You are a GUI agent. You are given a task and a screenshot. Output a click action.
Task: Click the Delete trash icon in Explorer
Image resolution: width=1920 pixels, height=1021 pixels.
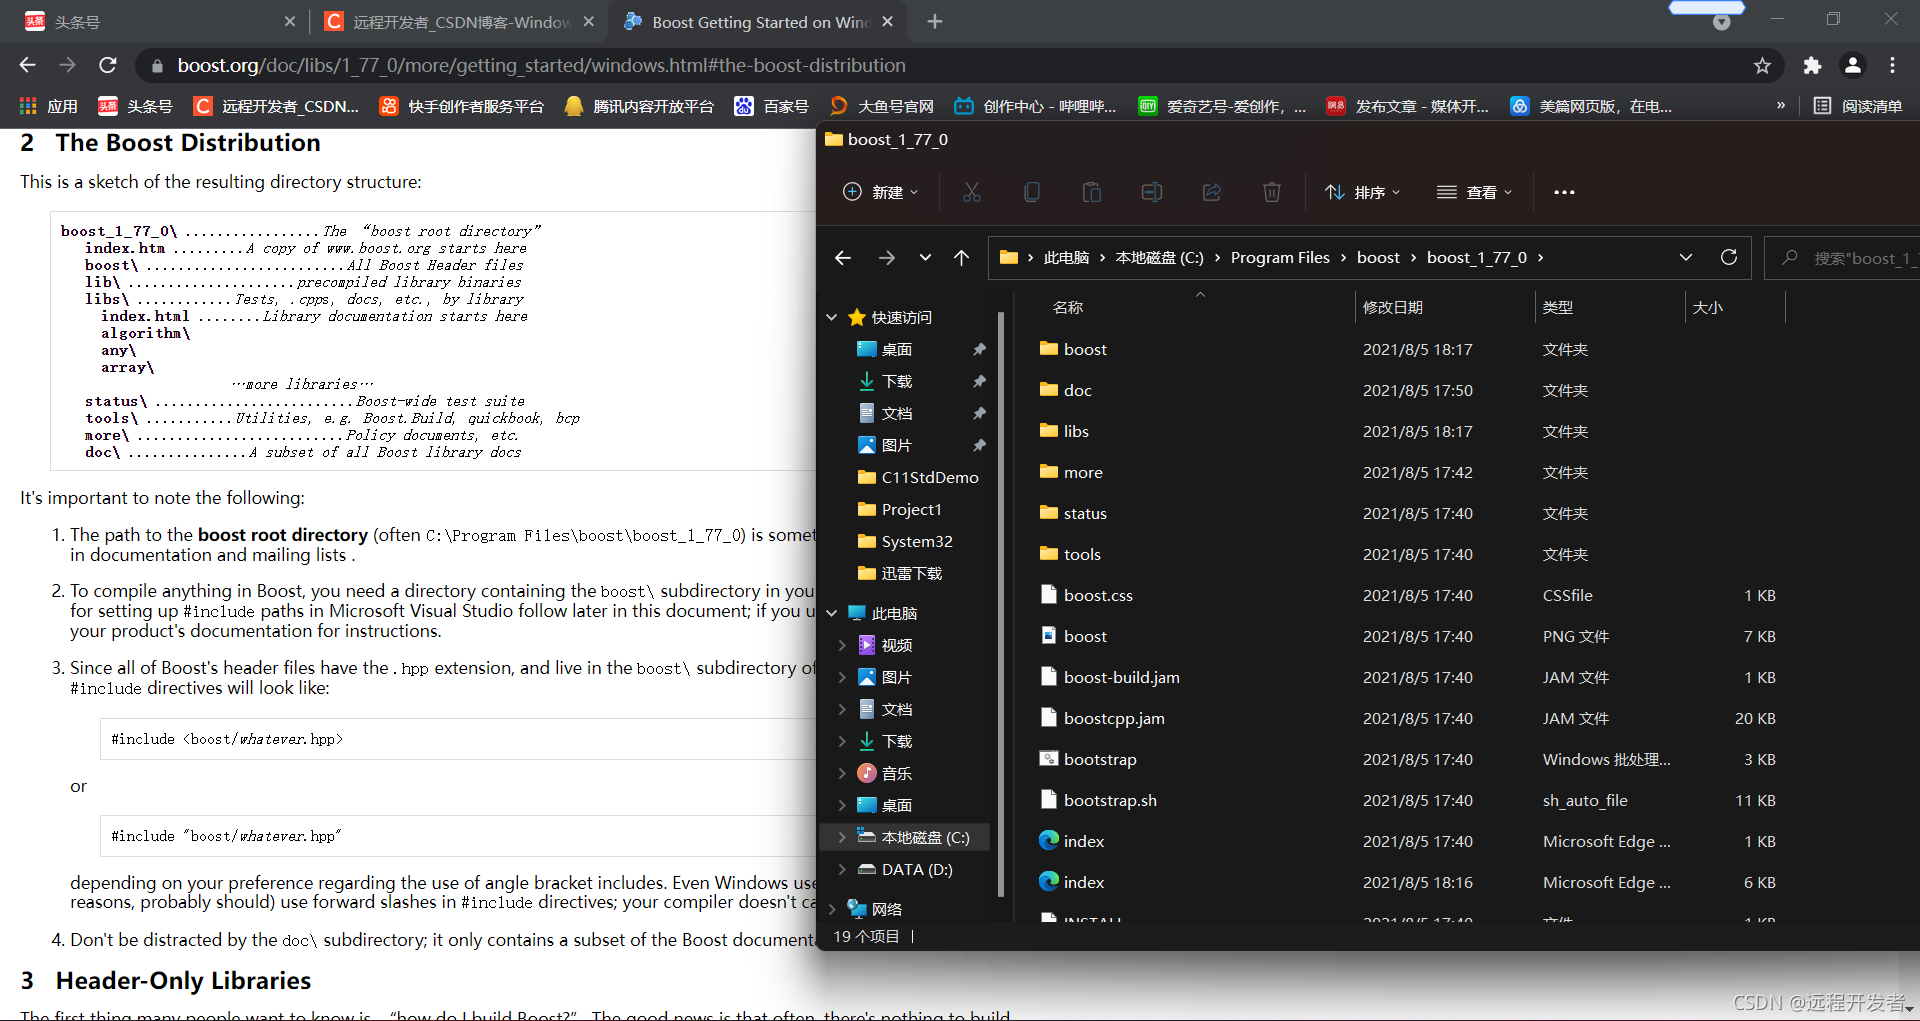click(1271, 192)
